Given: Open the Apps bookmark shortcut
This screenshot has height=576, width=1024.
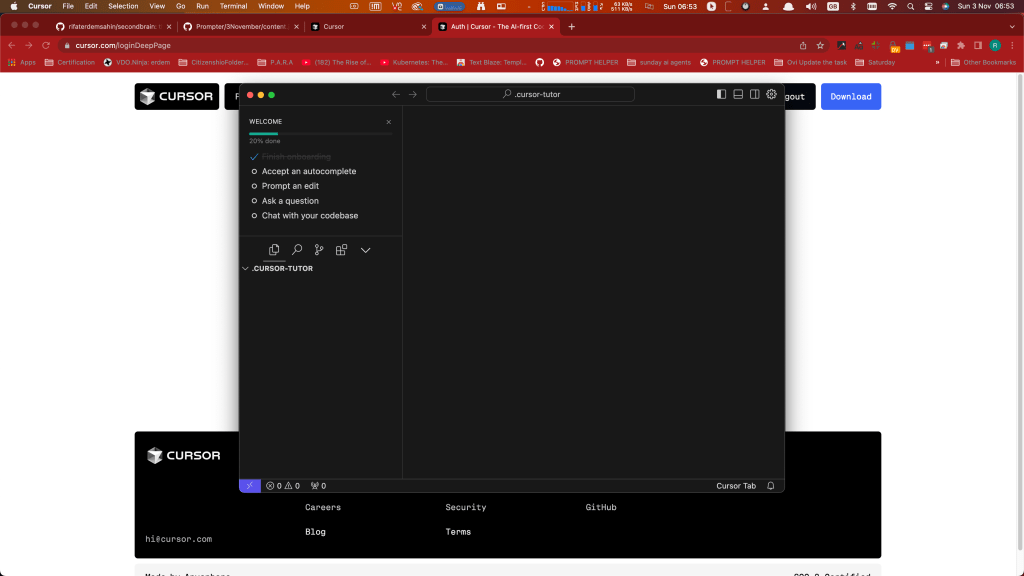Looking at the screenshot, I should 22,63.
